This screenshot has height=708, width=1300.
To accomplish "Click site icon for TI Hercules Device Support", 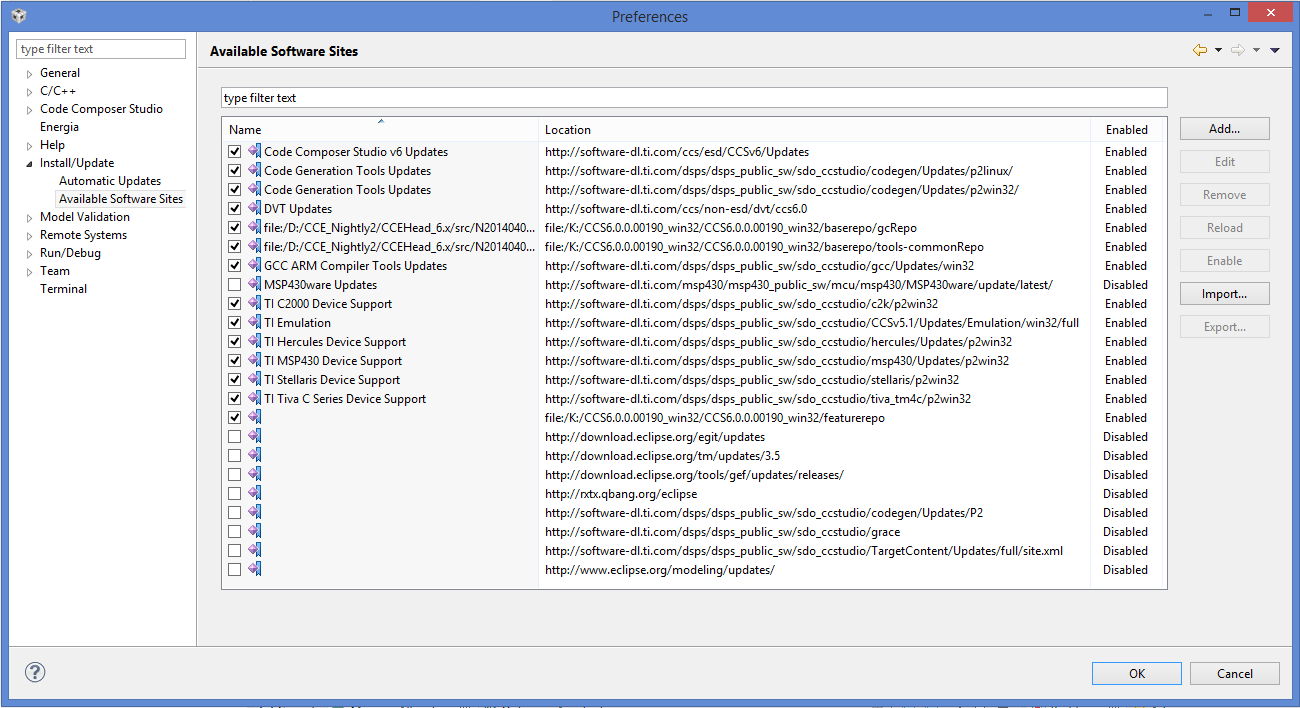I will coord(254,342).
